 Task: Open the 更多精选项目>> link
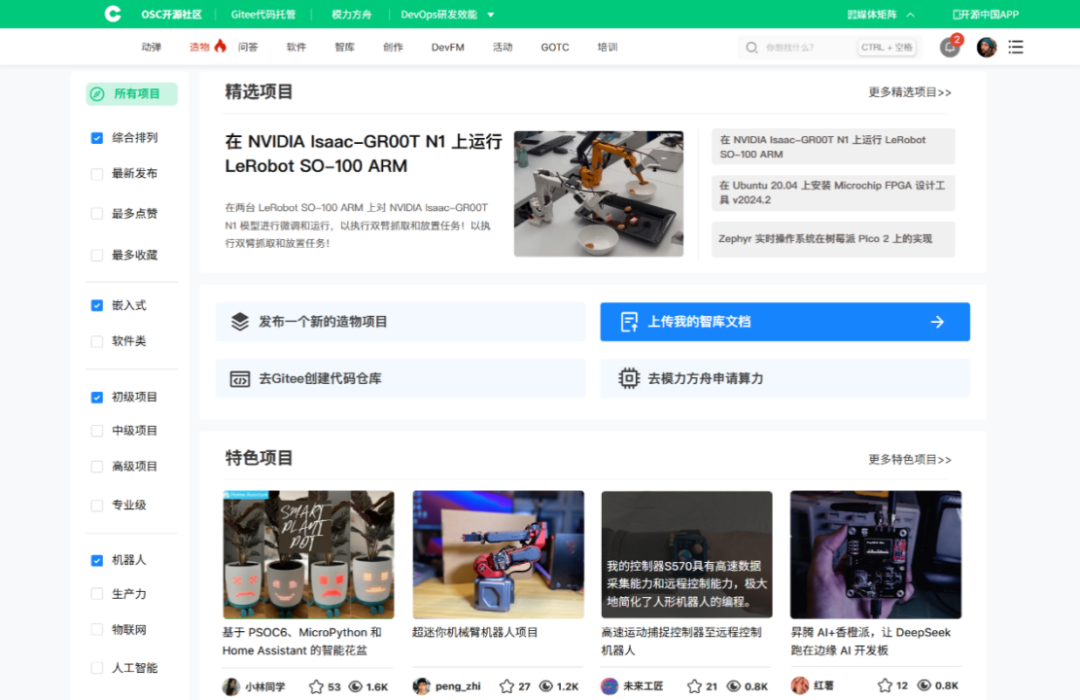point(910,92)
